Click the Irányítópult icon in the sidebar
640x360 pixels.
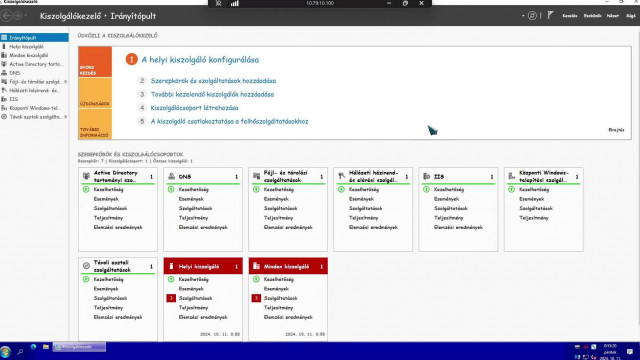point(4,38)
